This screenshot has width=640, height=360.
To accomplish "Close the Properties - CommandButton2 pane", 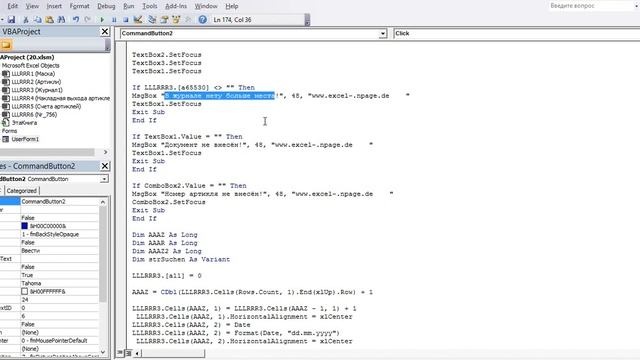I will point(105,166).
